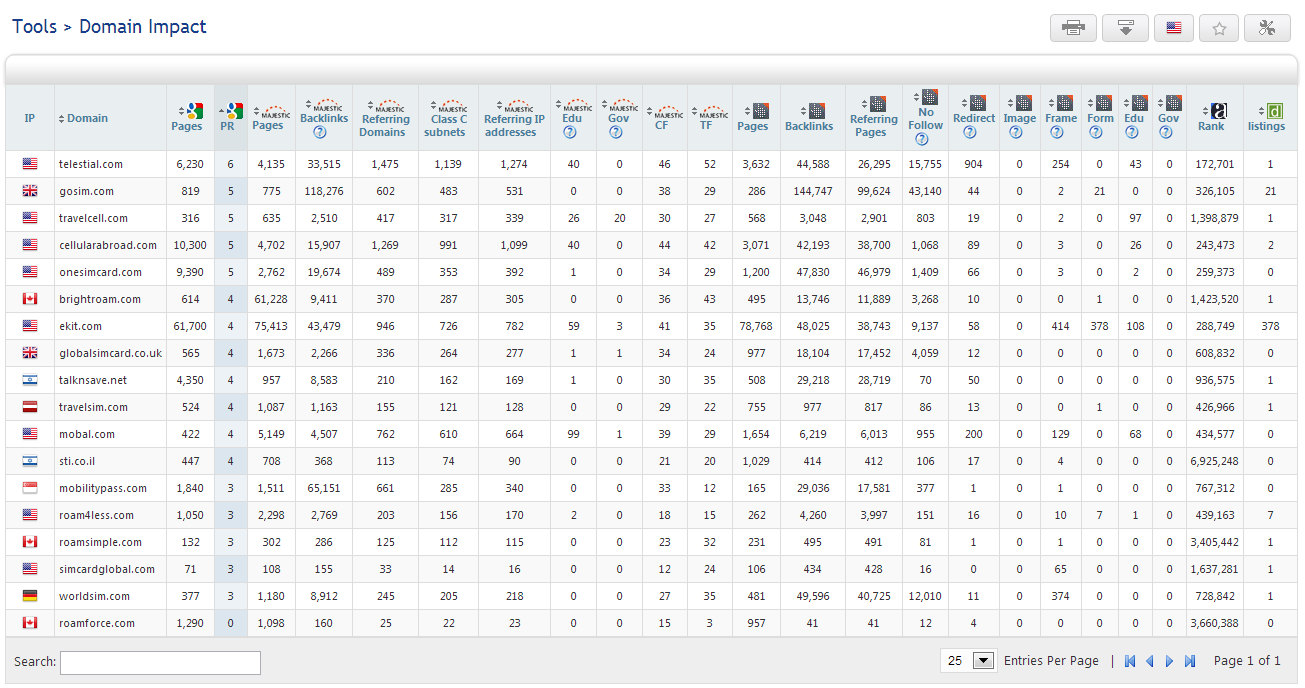Click help icon under No Follow header
This screenshot has width=1305, height=688.
pyautogui.click(x=922, y=139)
